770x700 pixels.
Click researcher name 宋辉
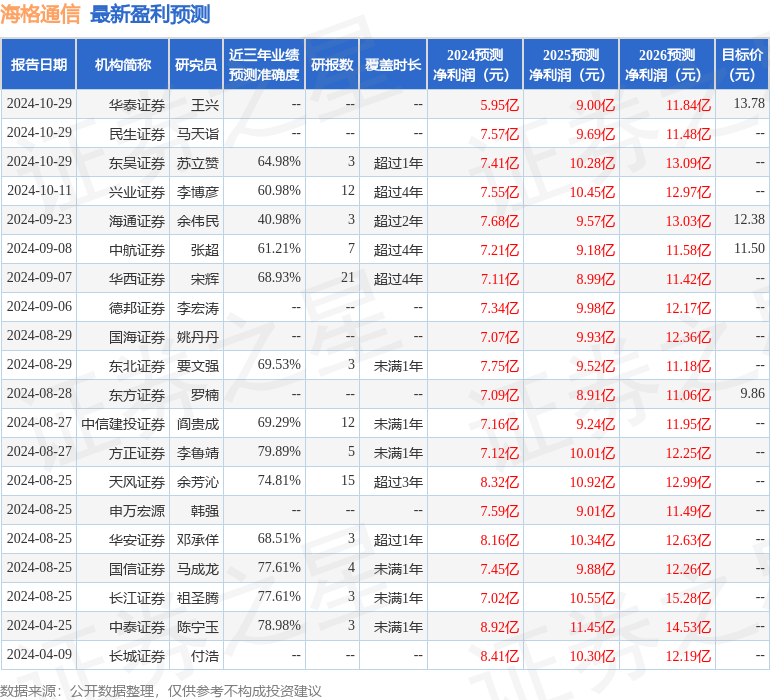(205, 279)
